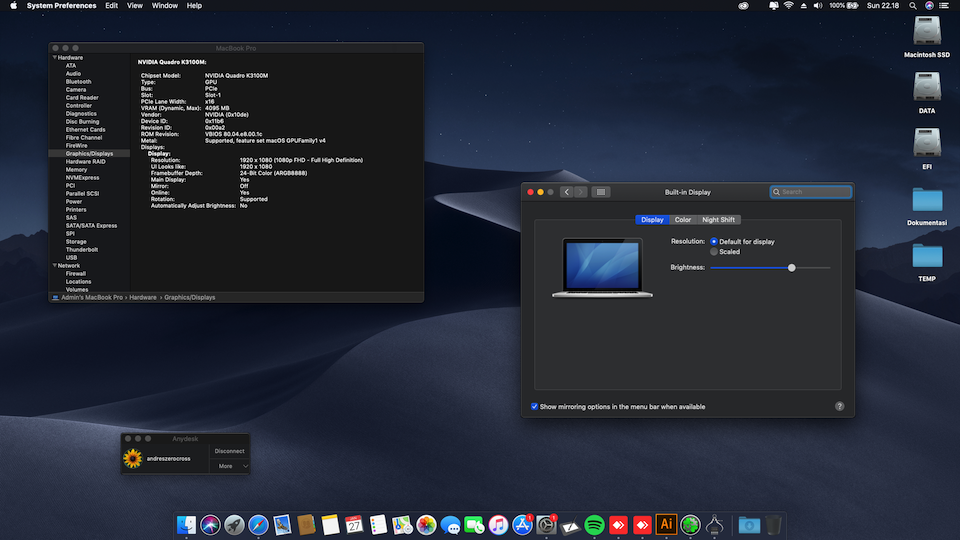Viewport: 960px width, 540px height.
Task: Open Downloads folder in Dock
Action: (749, 525)
